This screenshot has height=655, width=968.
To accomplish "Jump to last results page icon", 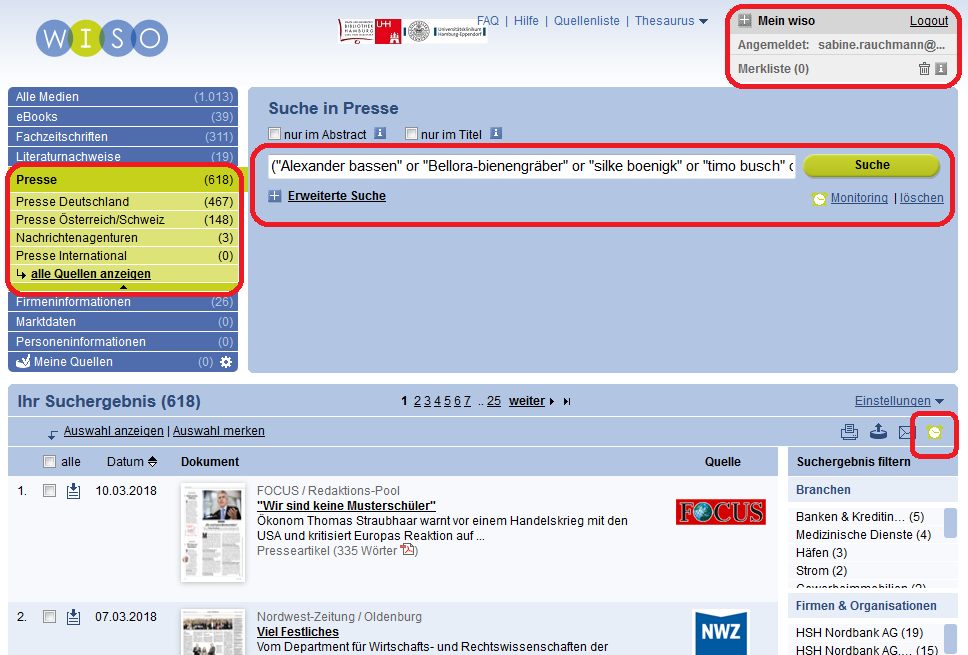I will pyautogui.click(x=567, y=402).
